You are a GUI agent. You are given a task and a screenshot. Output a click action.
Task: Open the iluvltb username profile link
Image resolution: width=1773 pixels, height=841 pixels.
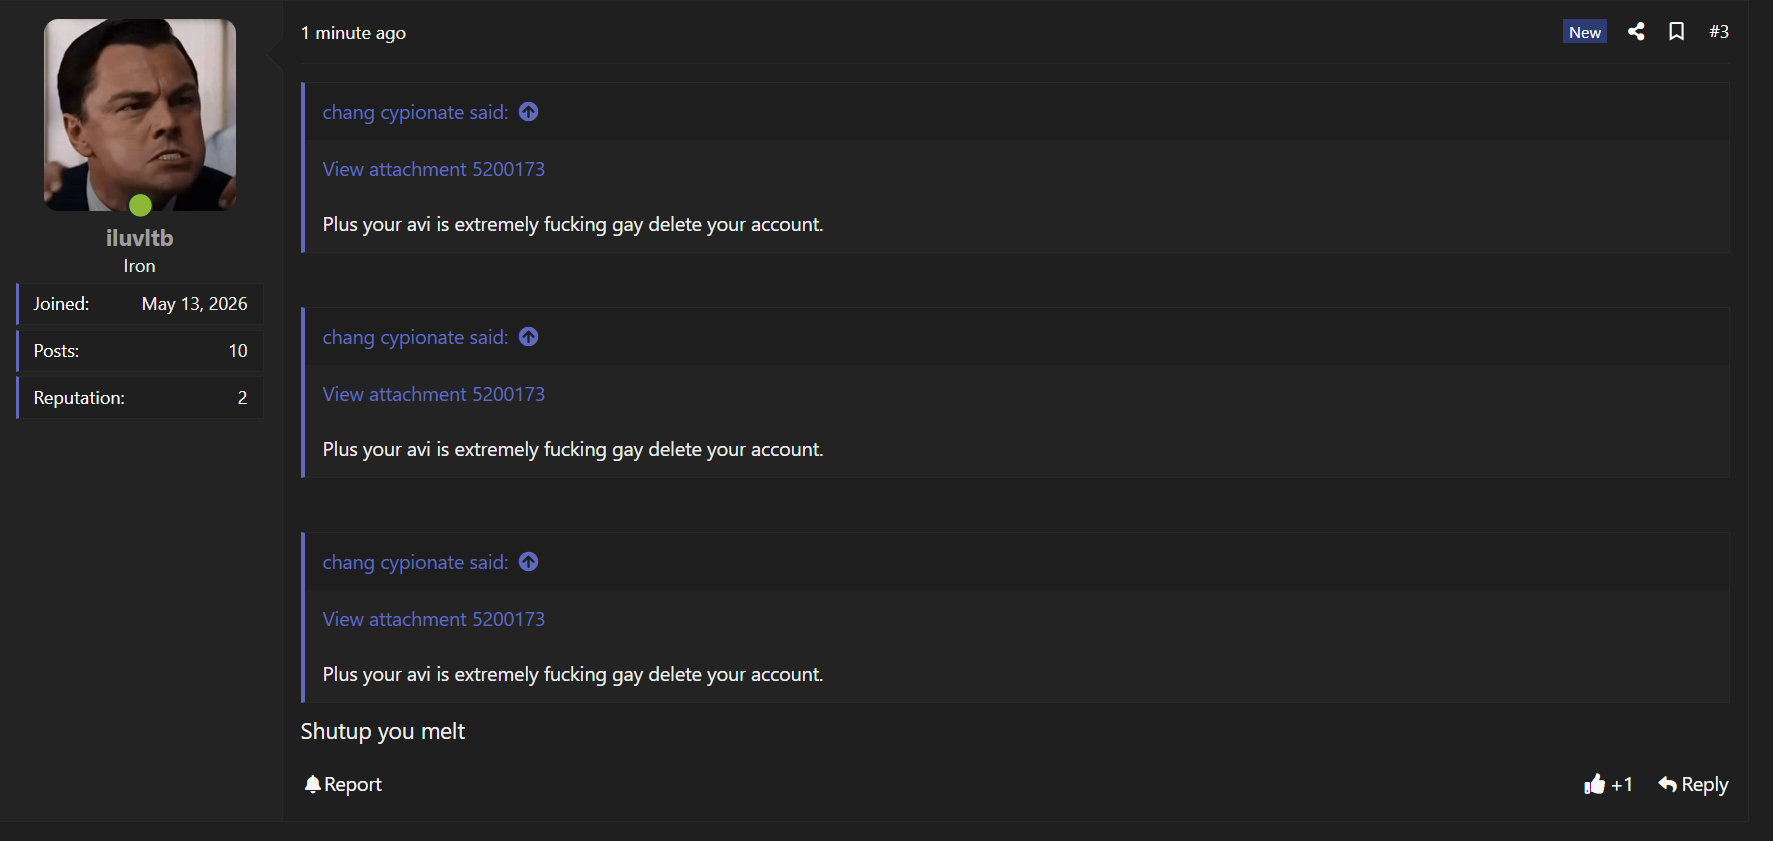point(140,238)
